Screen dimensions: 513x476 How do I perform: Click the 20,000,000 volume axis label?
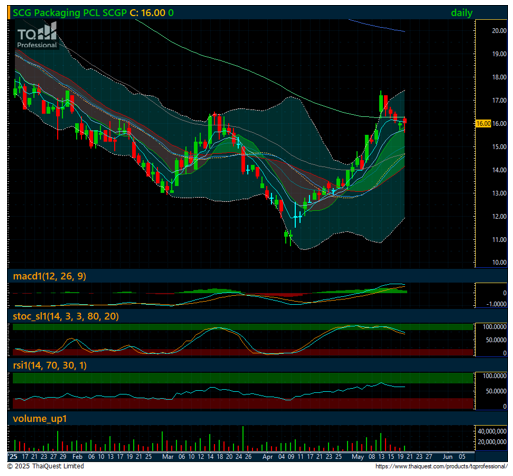tap(492, 442)
